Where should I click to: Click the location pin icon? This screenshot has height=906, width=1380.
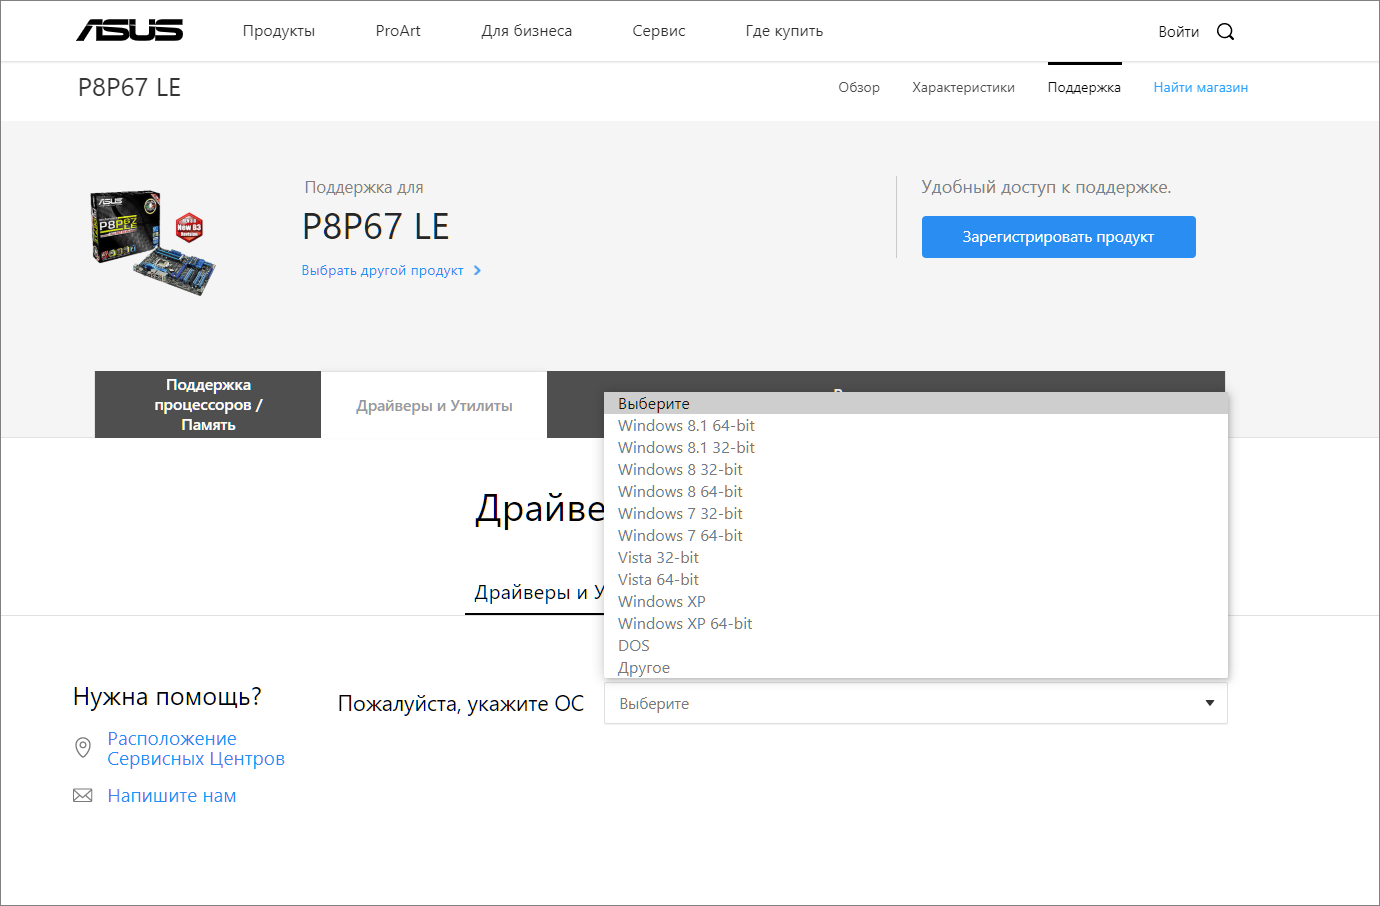(83, 747)
